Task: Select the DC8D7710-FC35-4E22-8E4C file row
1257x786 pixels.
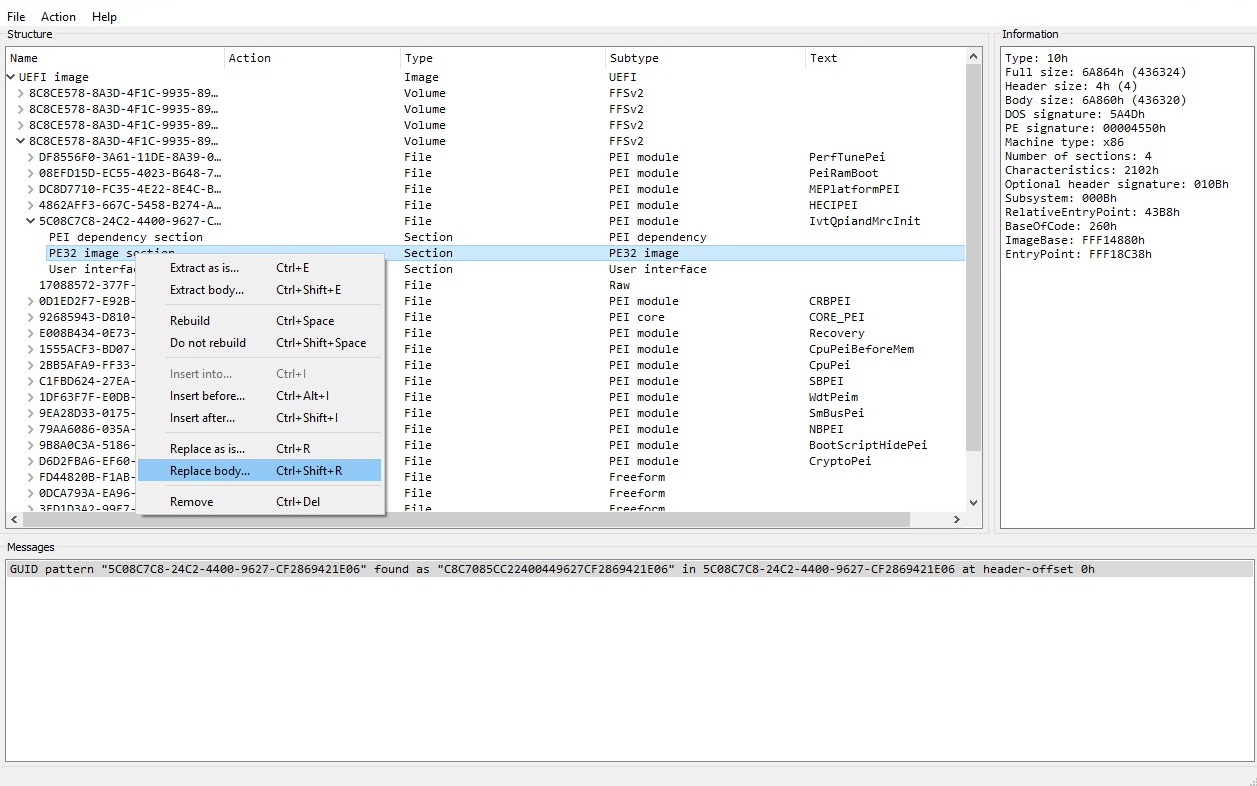Action: tap(485, 189)
